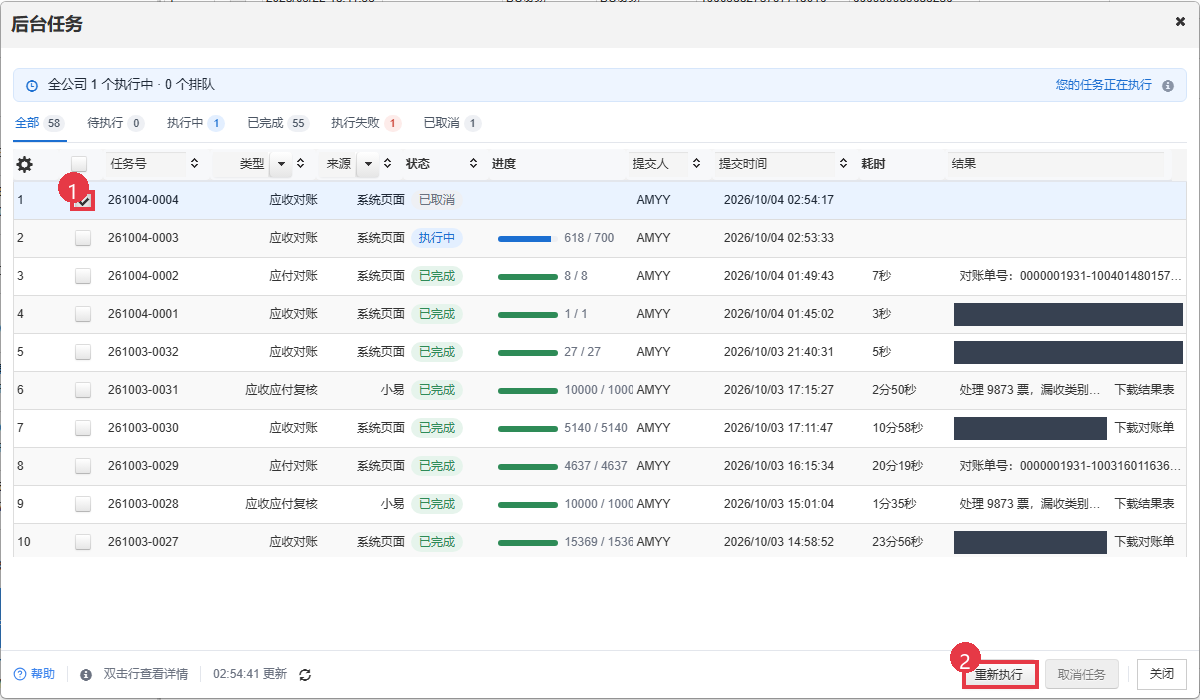The image size is (1200, 700).
Task: Click the 重新执行 button
Action: [x=999, y=675]
